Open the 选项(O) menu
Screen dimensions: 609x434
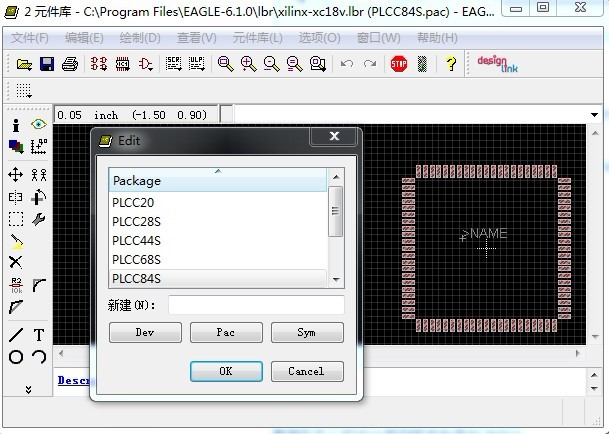pyautogui.click(x=319, y=38)
